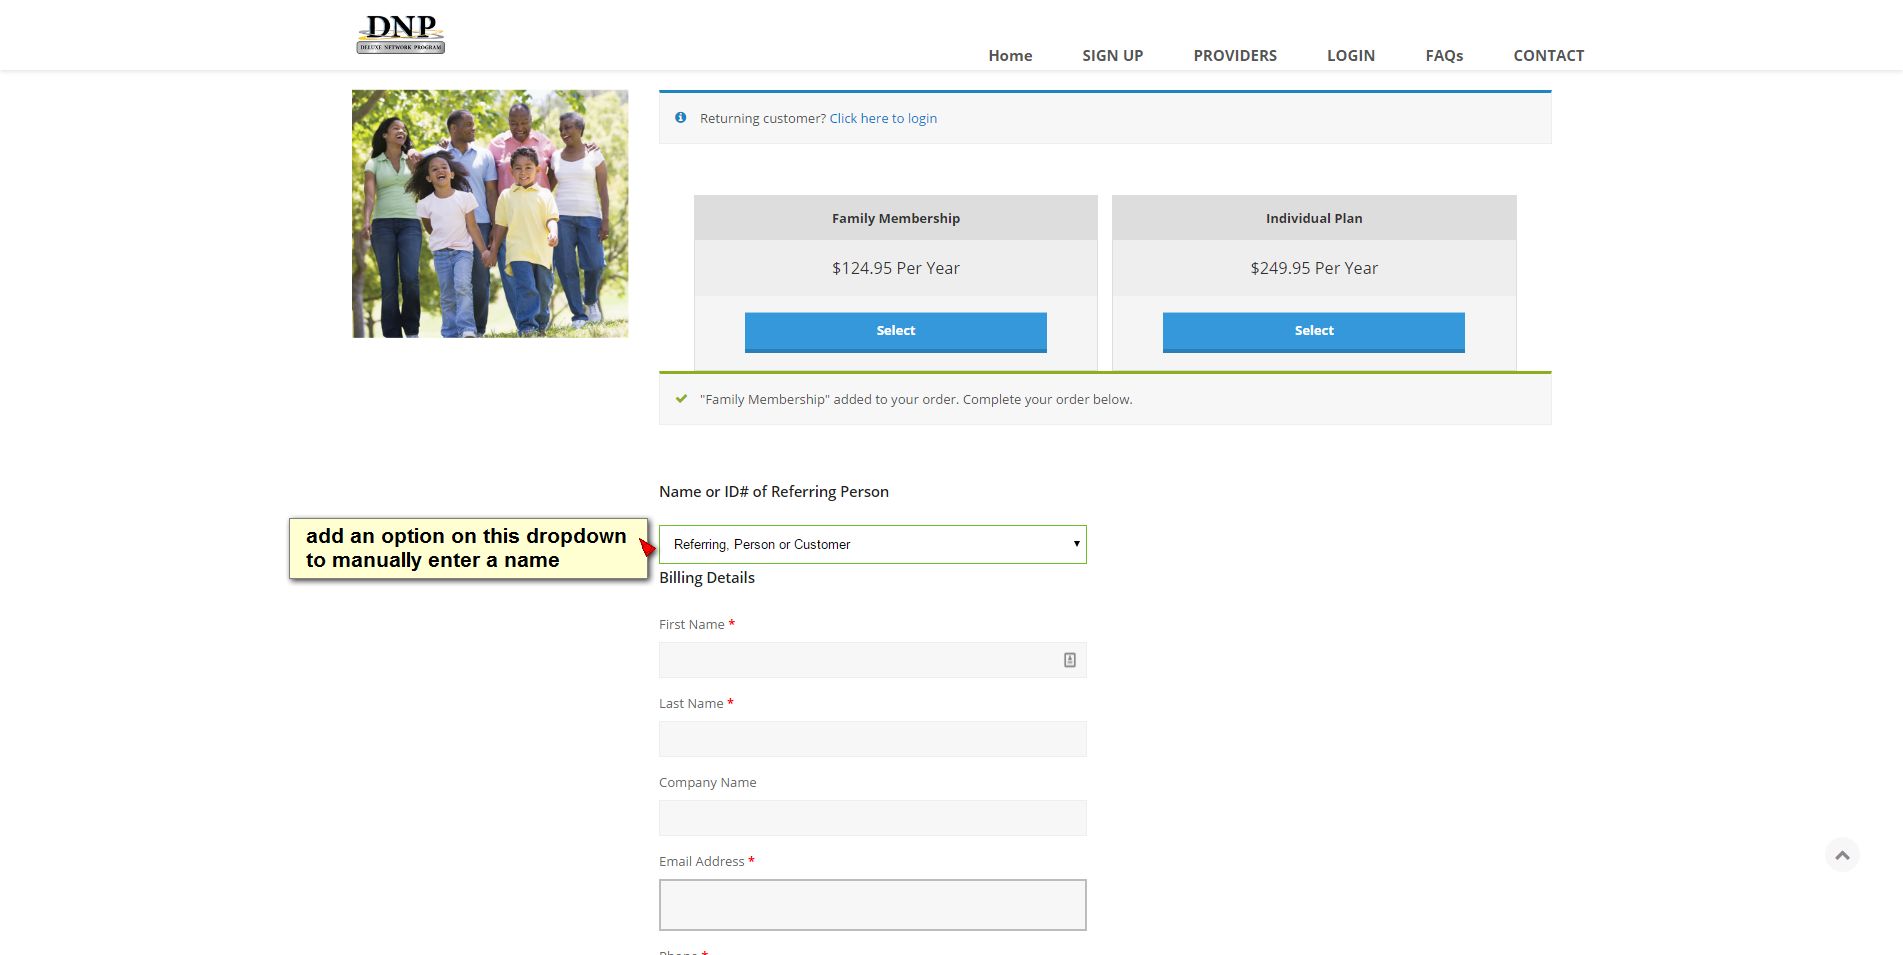
Task: Click the 'Individual Plan' header
Action: (x=1314, y=218)
